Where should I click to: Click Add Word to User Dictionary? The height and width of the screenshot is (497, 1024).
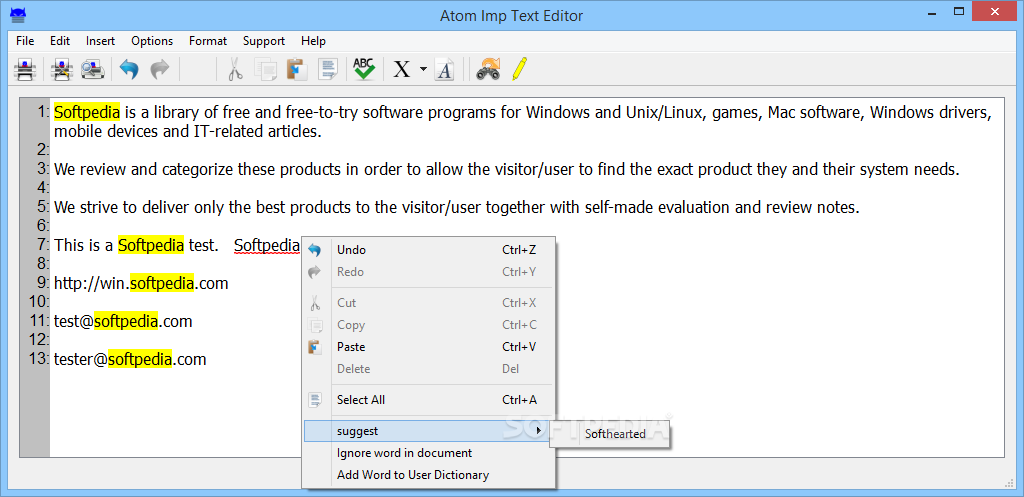(x=428, y=475)
